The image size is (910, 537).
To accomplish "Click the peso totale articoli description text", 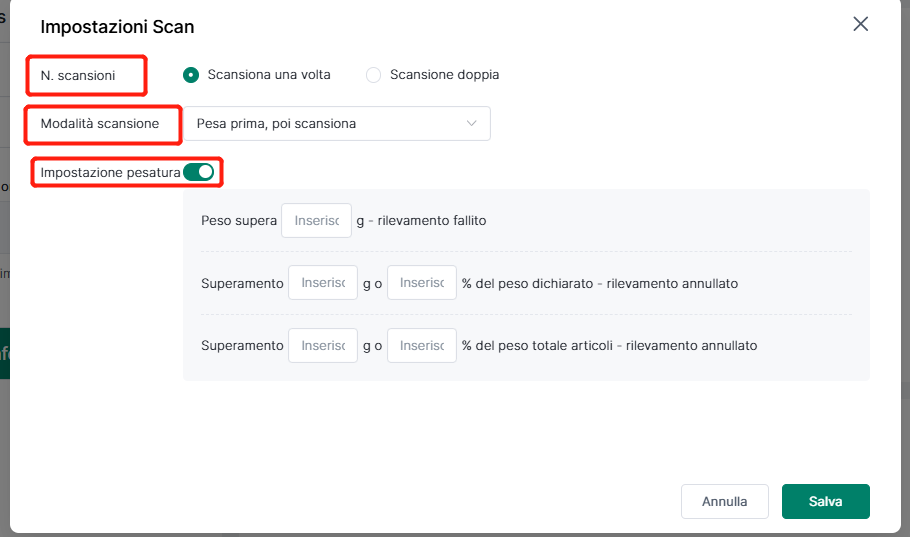I will tap(609, 345).
